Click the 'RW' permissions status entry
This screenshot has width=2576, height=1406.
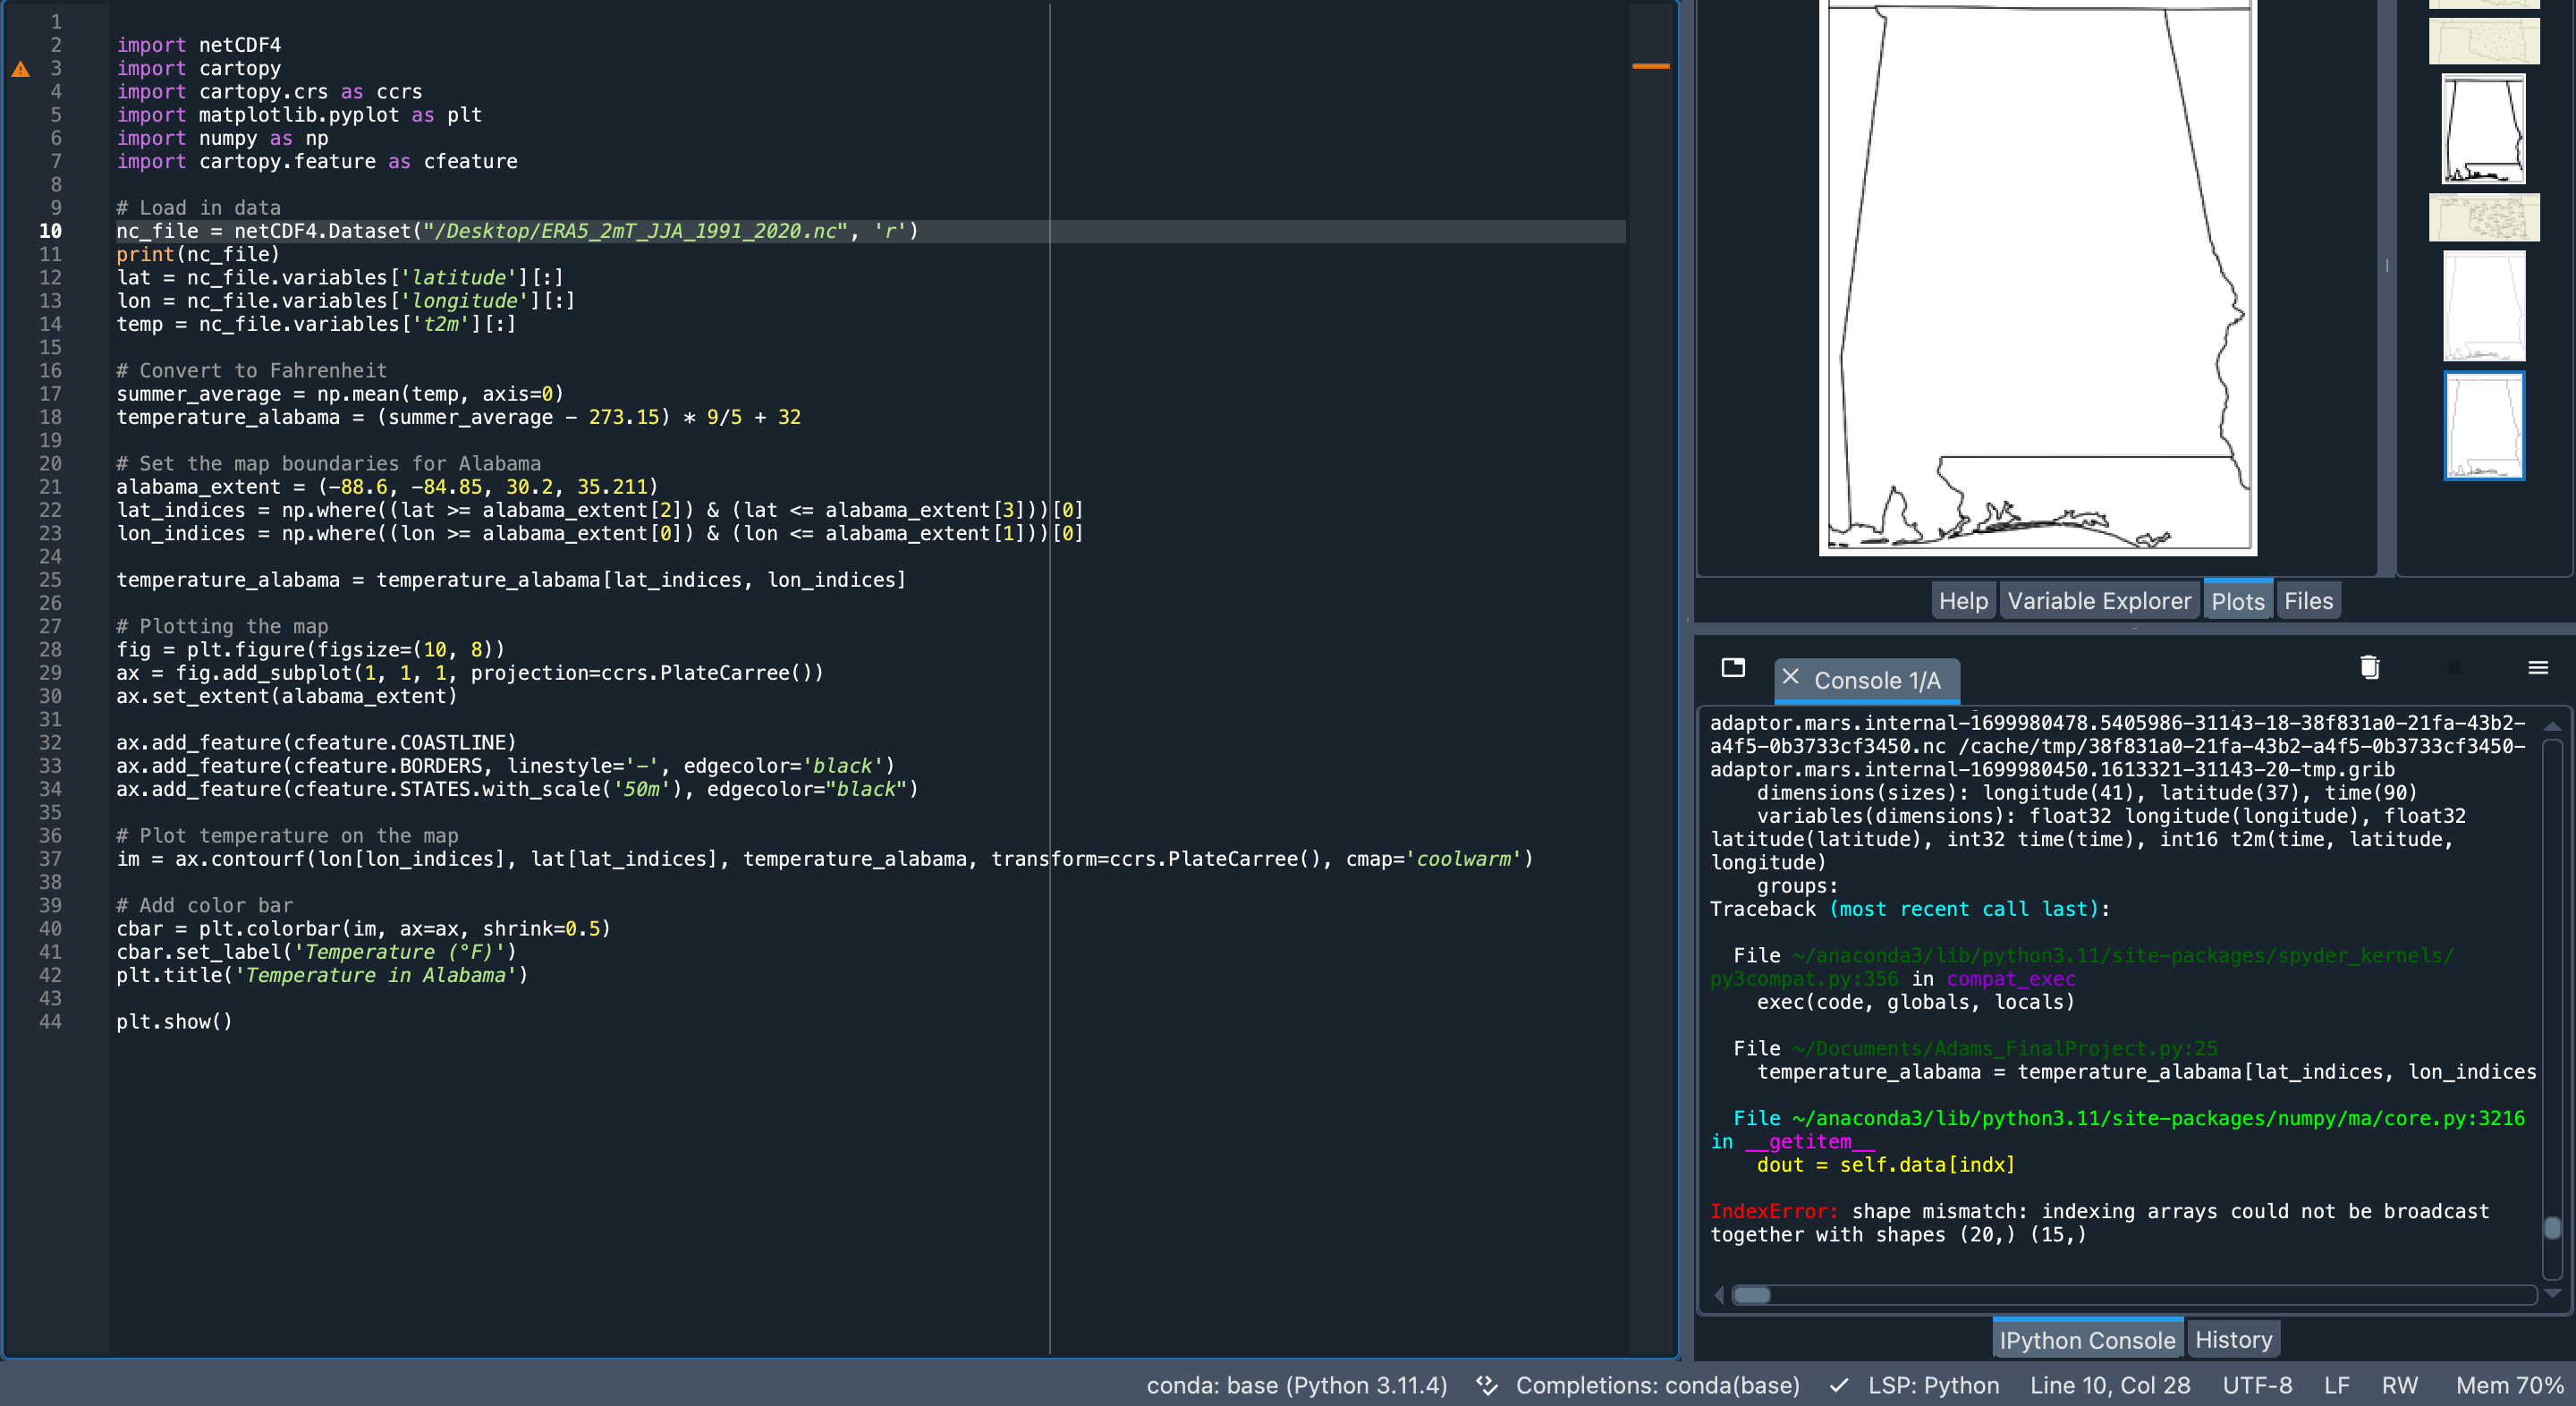[x=2399, y=1385]
